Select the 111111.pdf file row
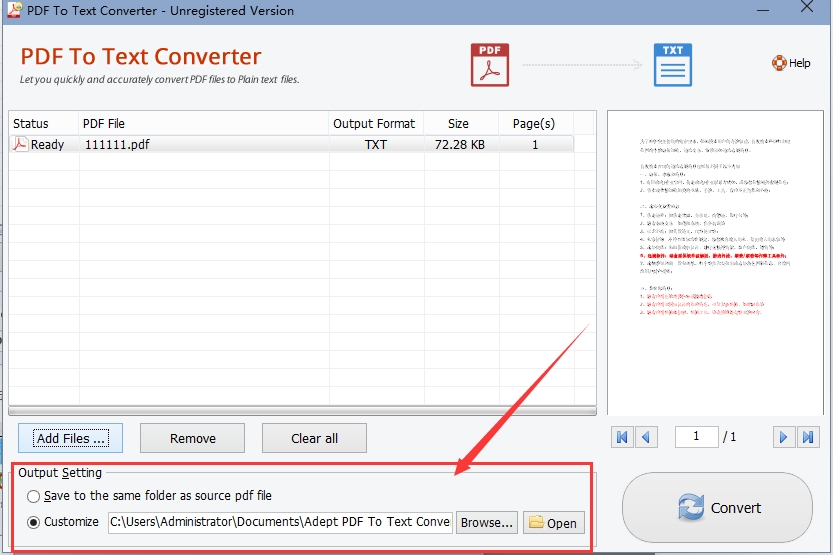Viewport: 833px width, 555px height. pos(291,144)
